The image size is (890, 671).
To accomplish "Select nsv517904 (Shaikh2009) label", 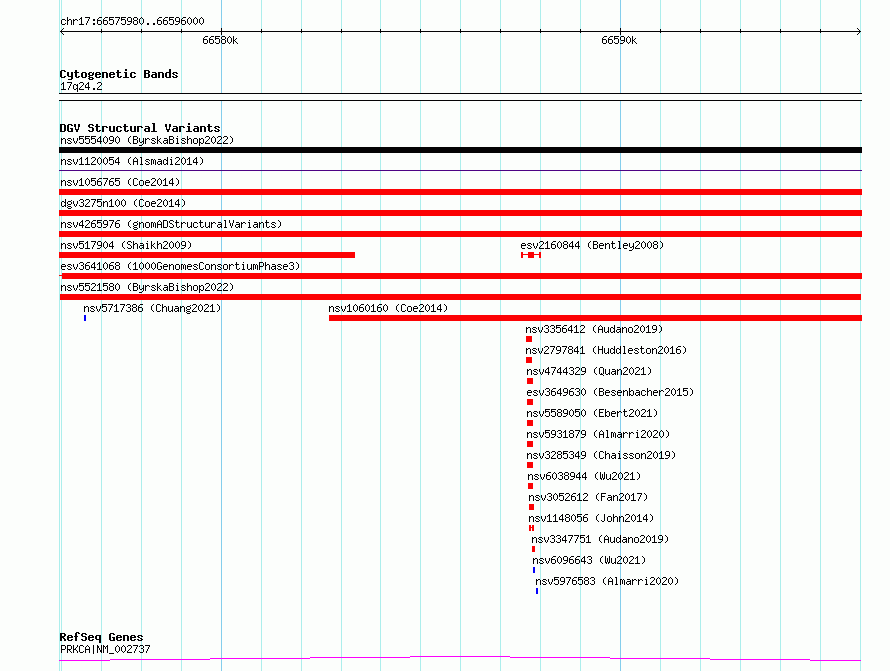I will 126,245.
